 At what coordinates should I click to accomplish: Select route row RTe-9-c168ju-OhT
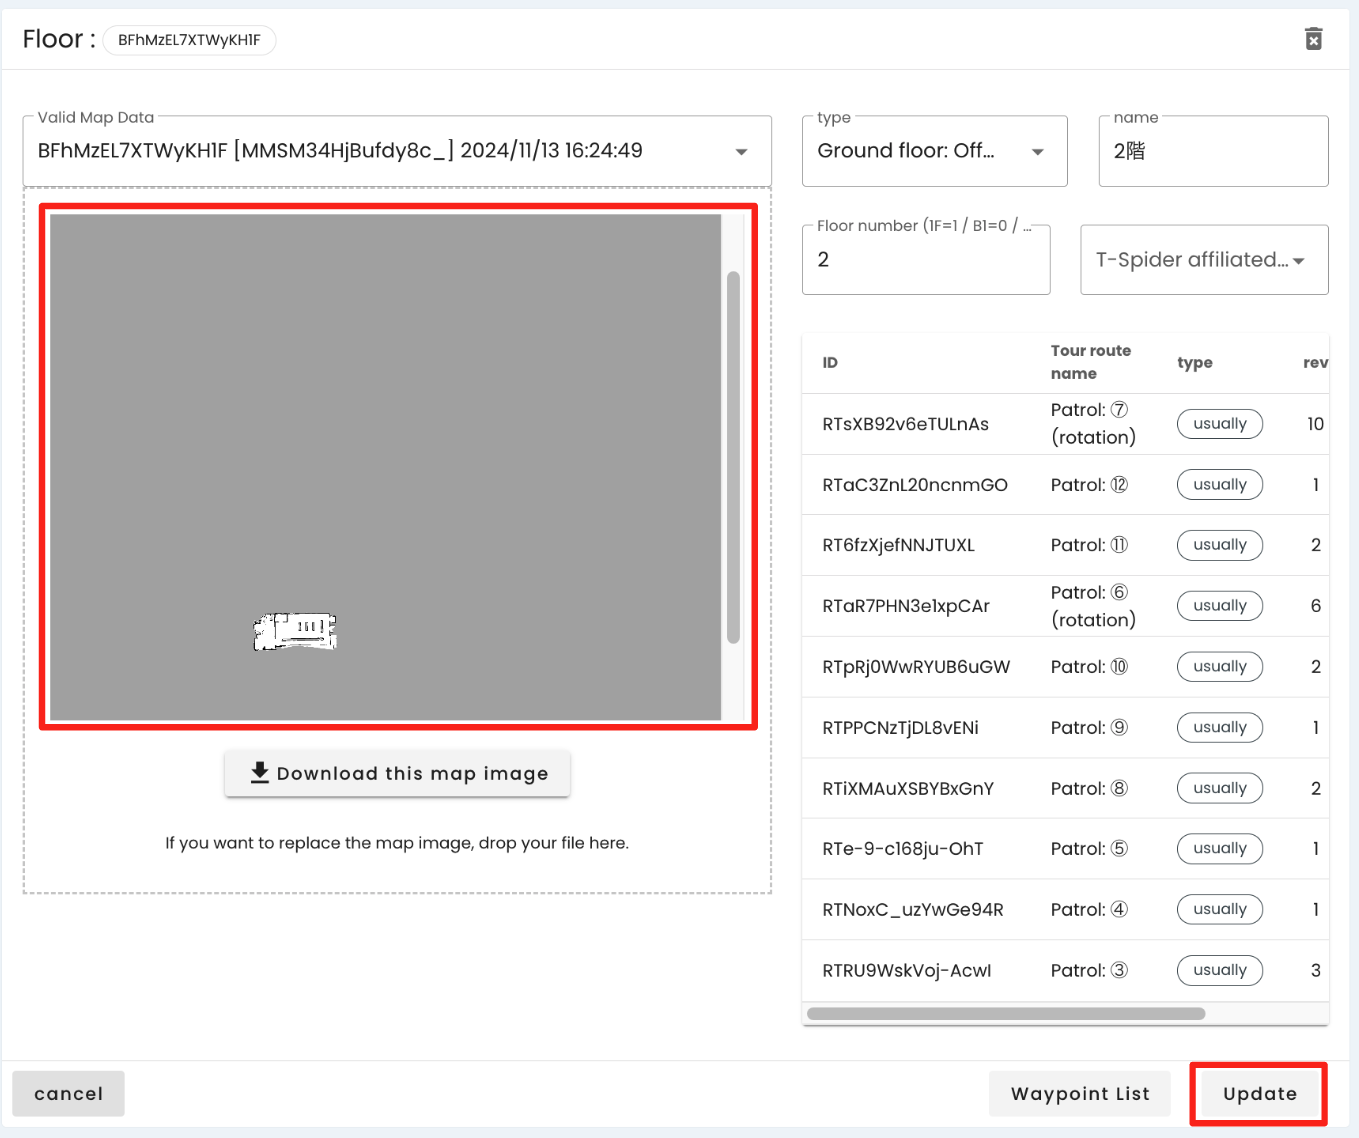[x=1065, y=849]
